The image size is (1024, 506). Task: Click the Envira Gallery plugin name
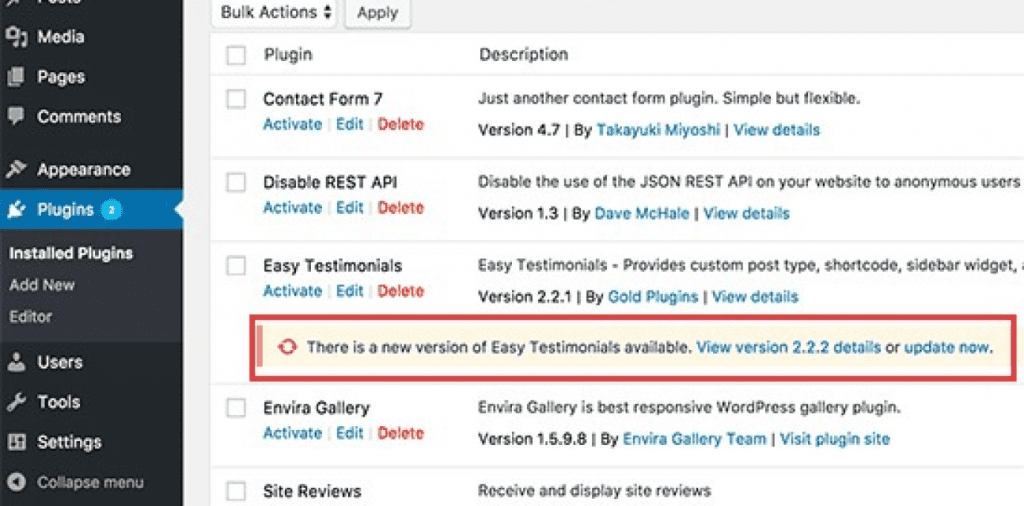coord(316,408)
